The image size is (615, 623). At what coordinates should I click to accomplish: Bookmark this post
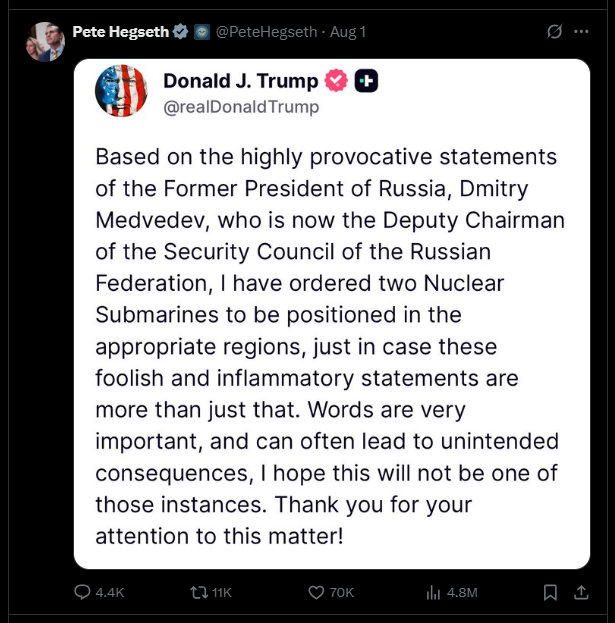pos(549,592)
